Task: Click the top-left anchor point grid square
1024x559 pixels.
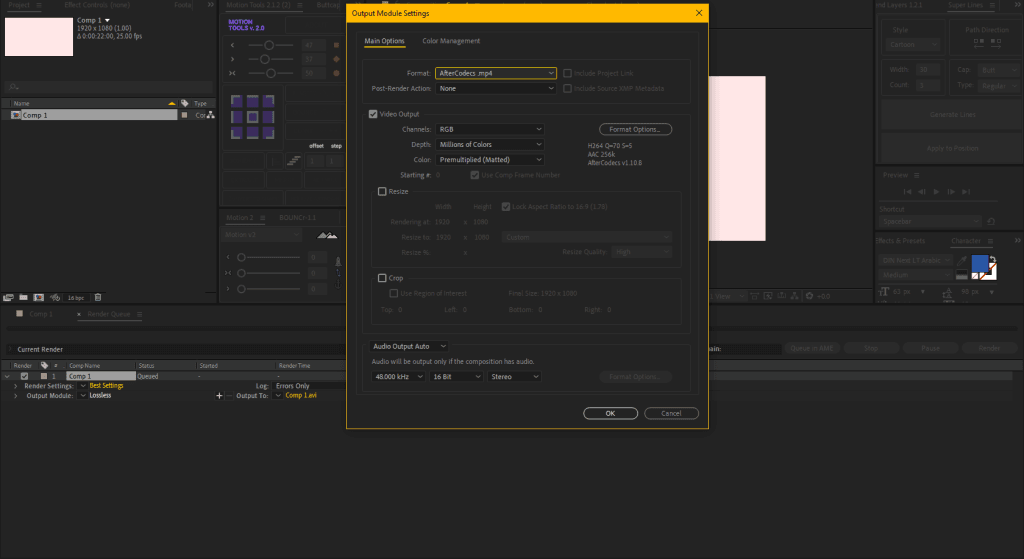Action: (x=236, y=101)
